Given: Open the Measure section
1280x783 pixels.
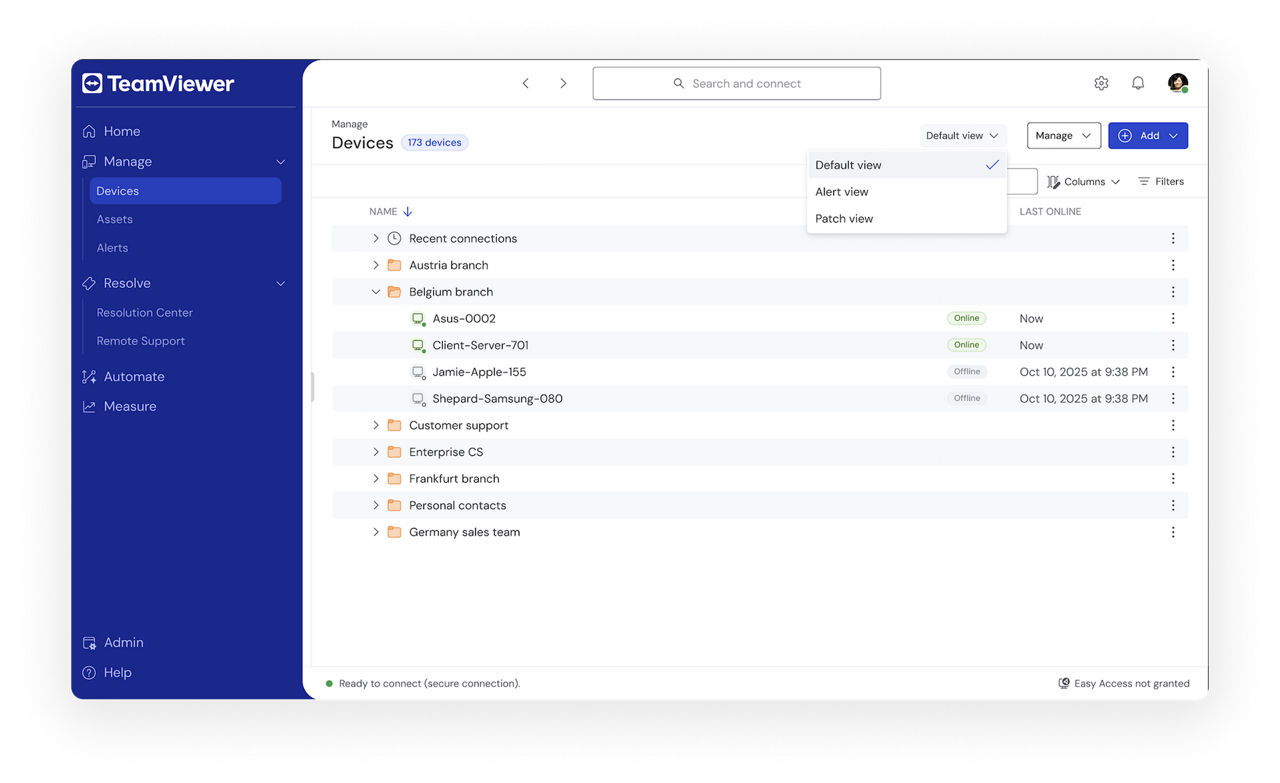Looking at the screenshot, I should tap(119, 407).
